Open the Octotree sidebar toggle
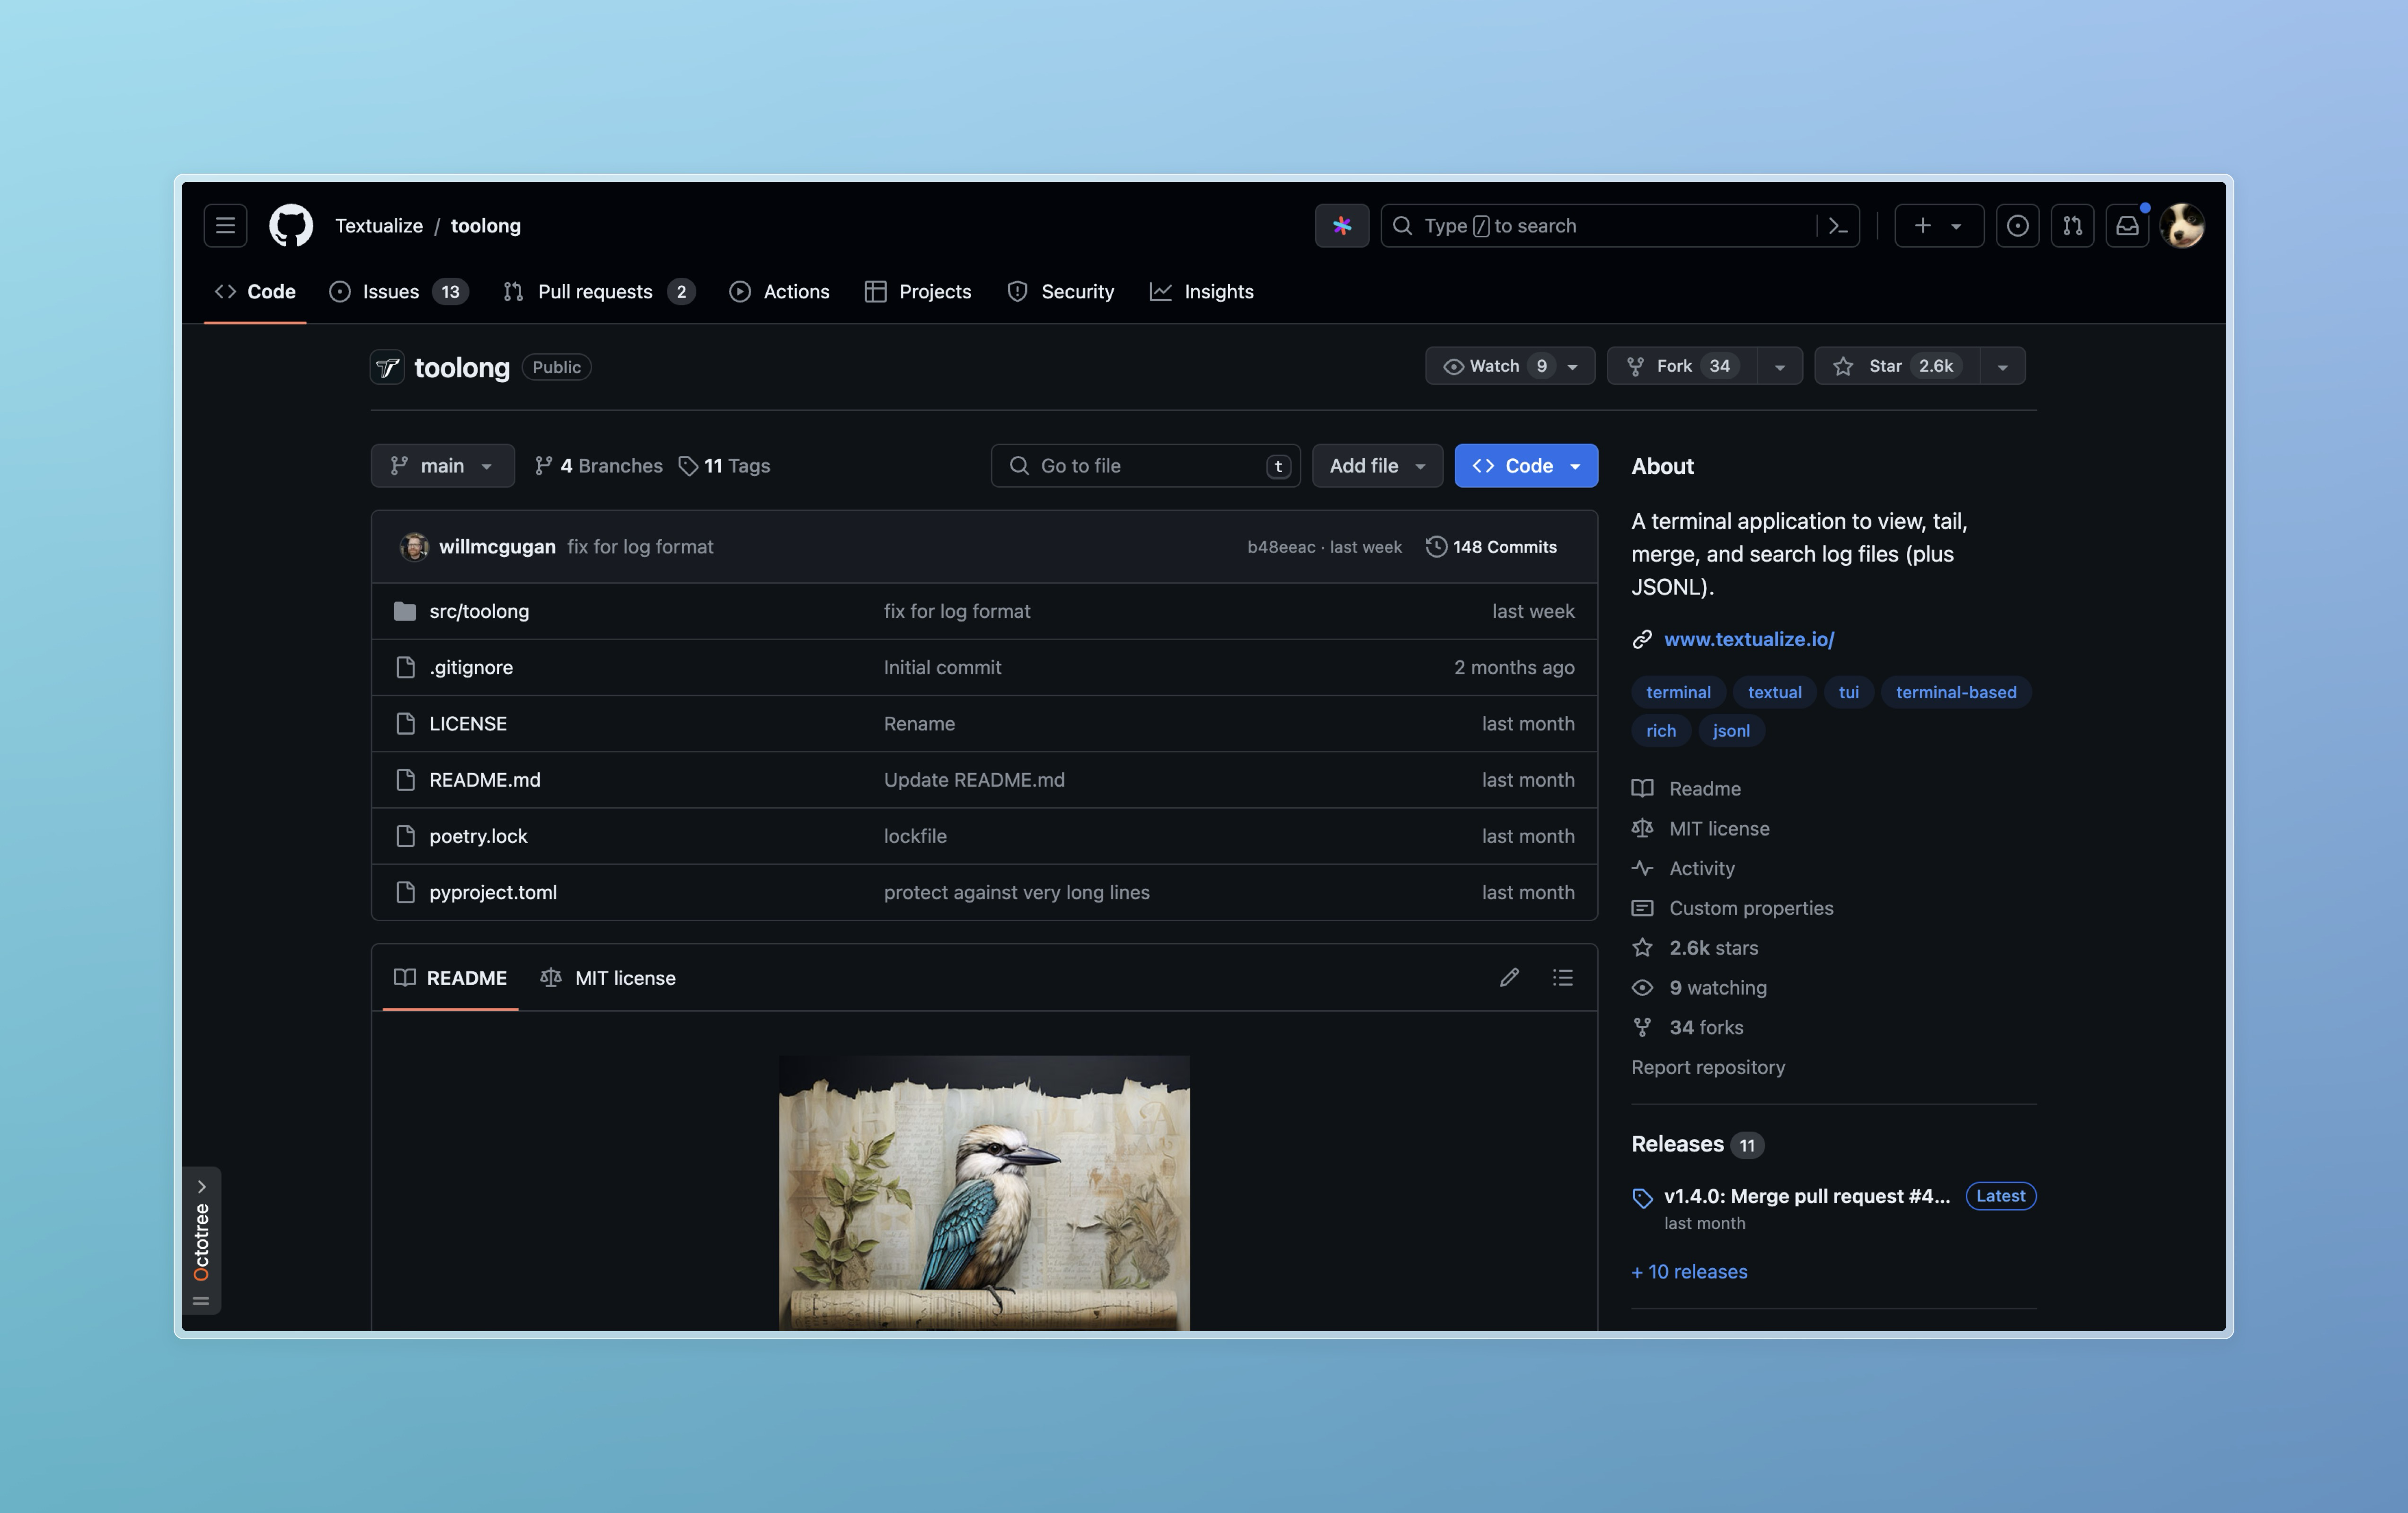Image resolution: width=2408 pixels, height=1513 pixels. [x=201, y=1240]
